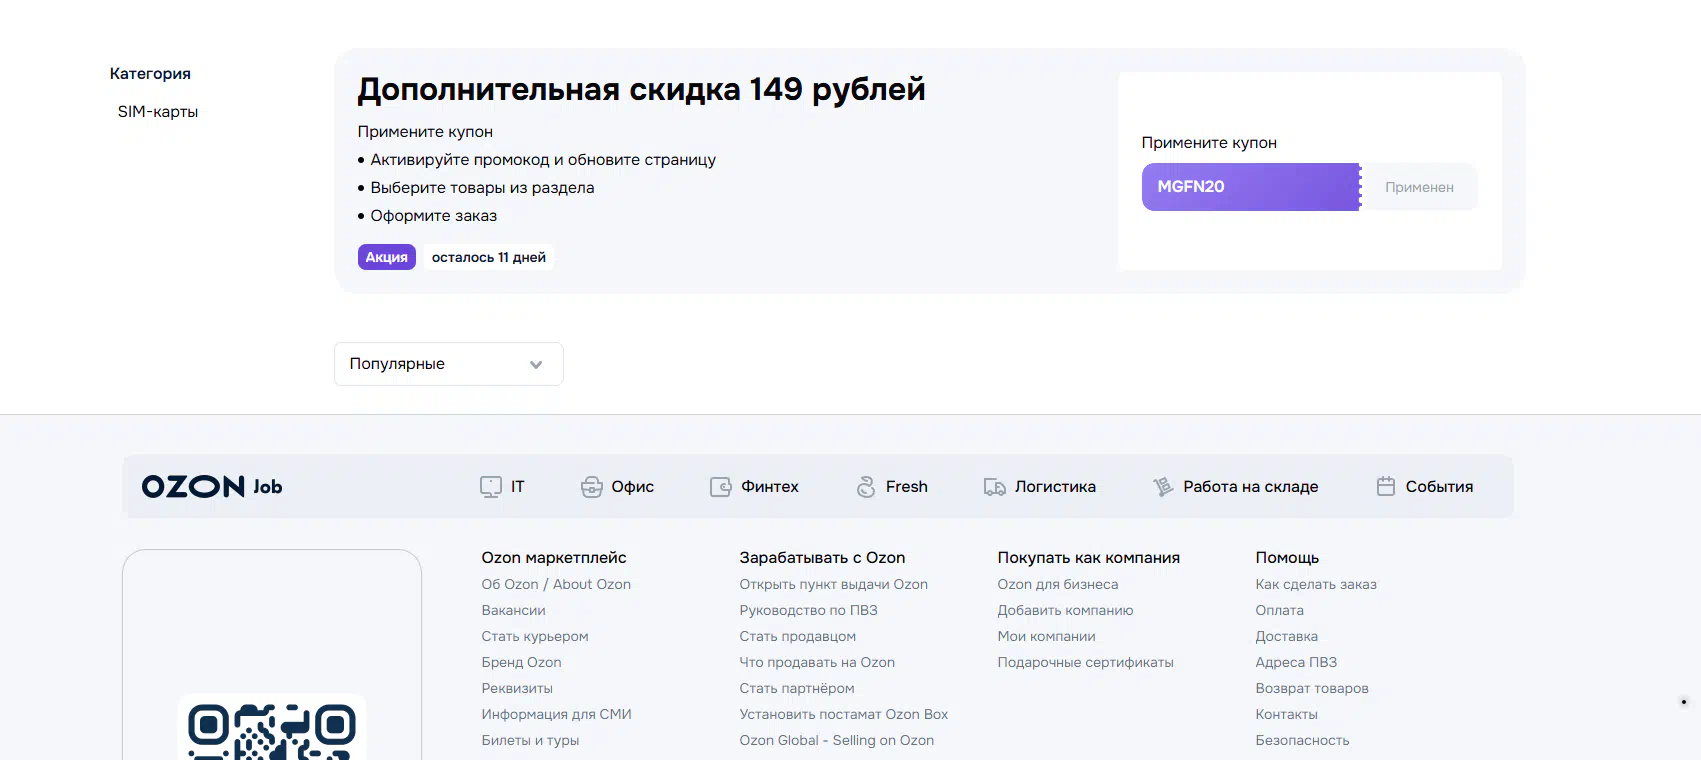This screenshot has height=760, width=1701.
Task: Click the QR code image
Action: (272, 730)
